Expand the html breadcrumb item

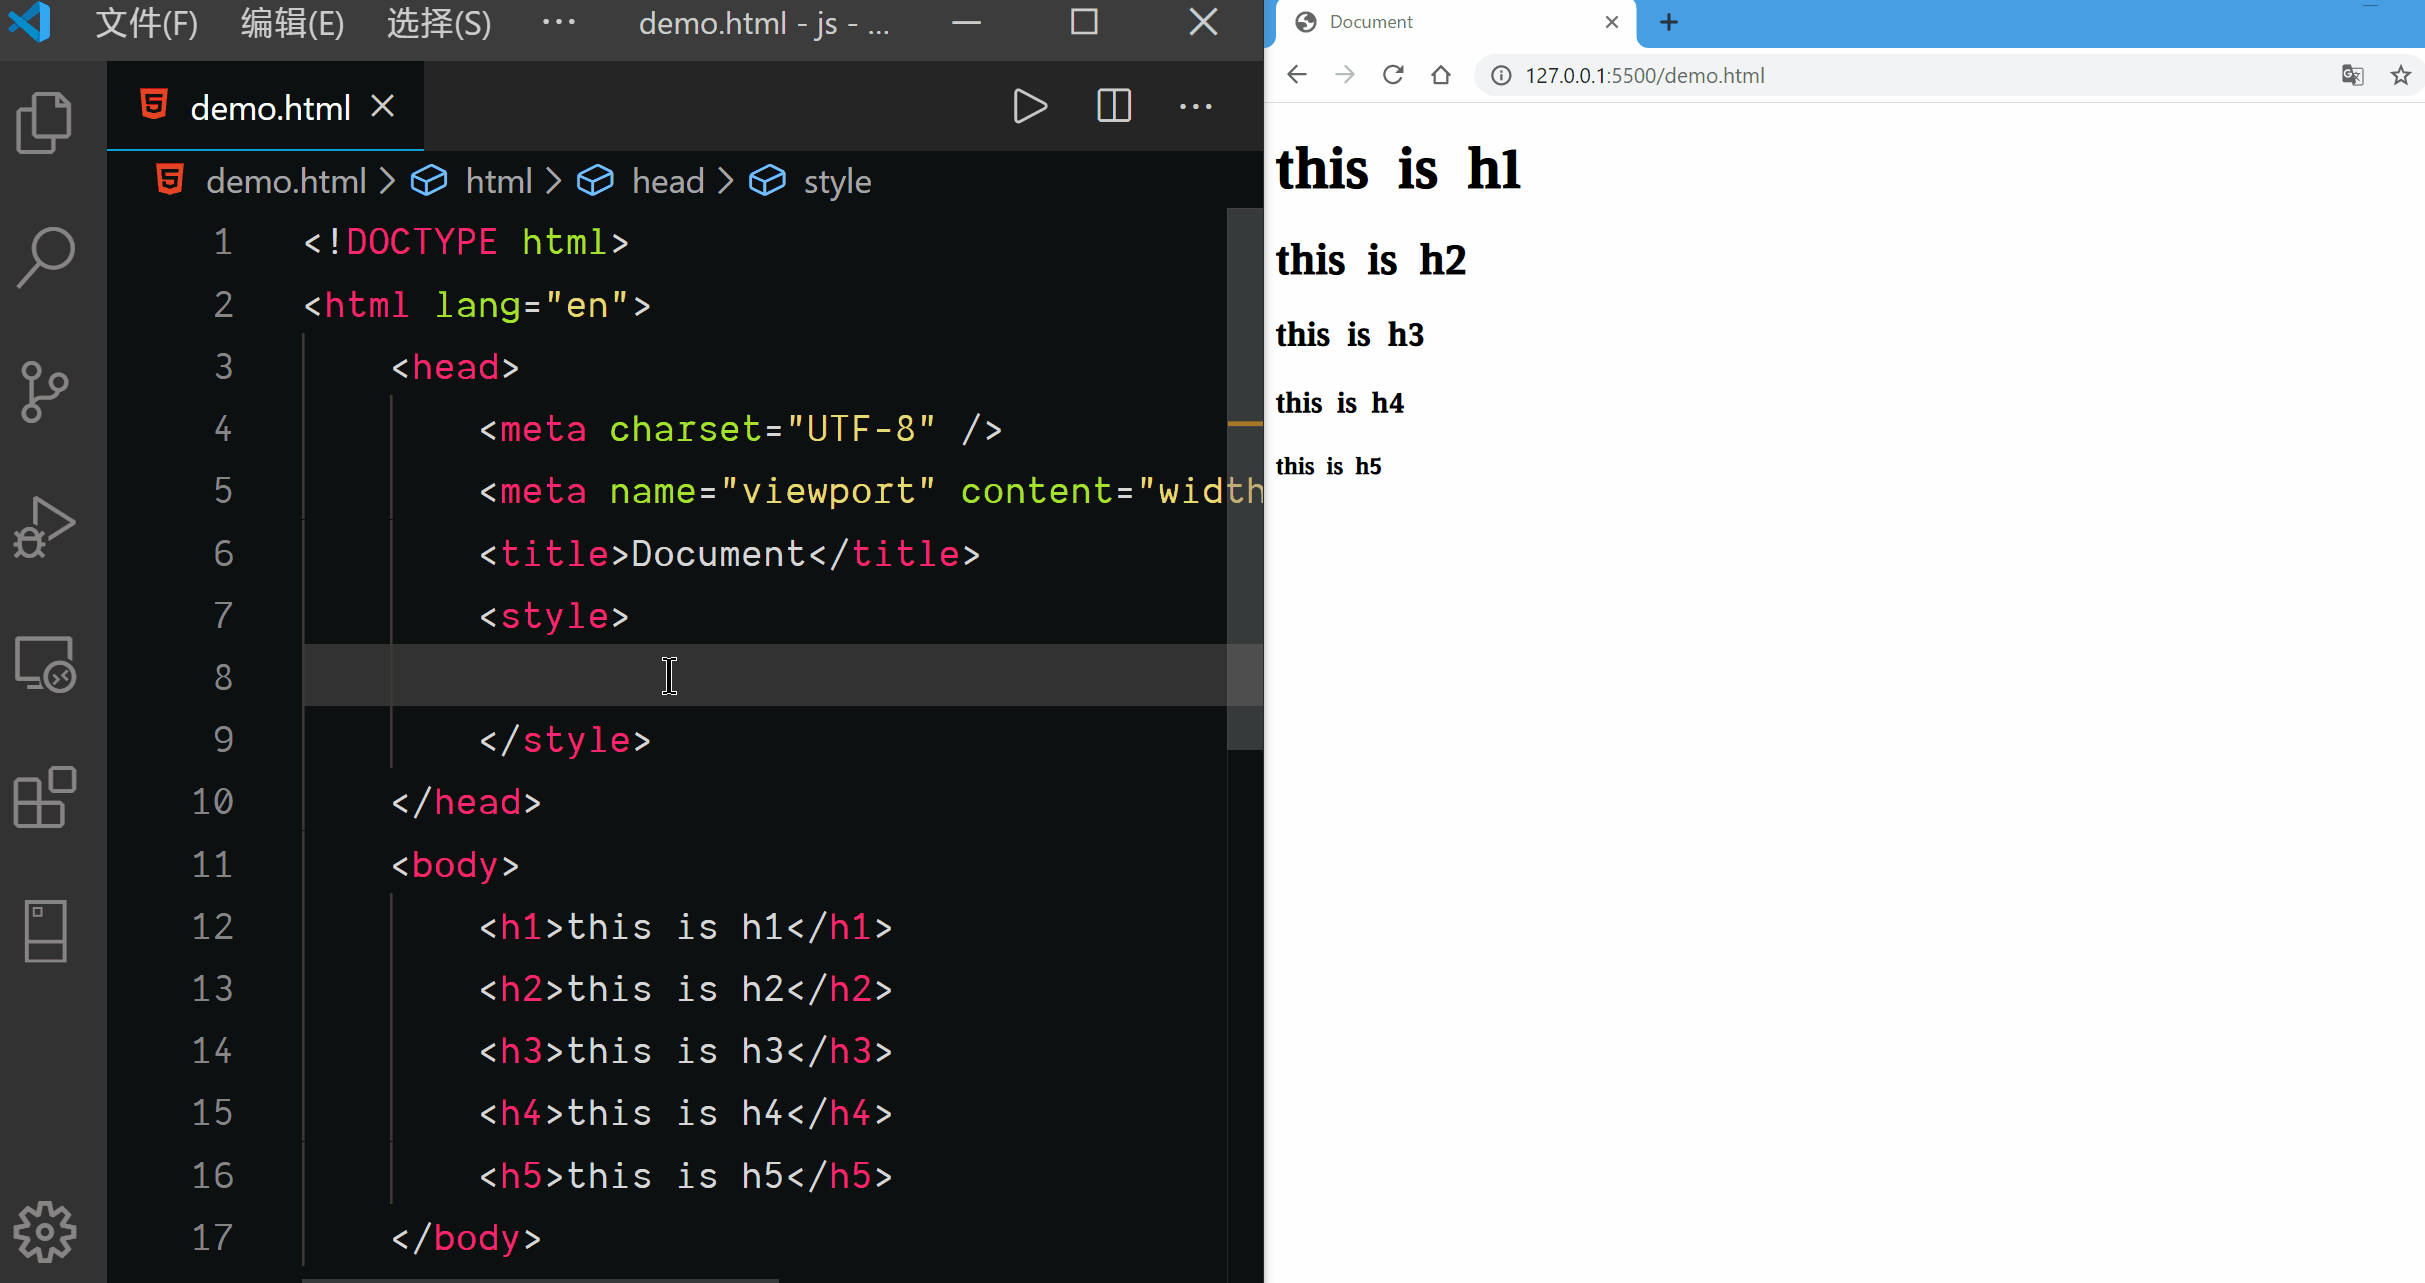point(498,182)
